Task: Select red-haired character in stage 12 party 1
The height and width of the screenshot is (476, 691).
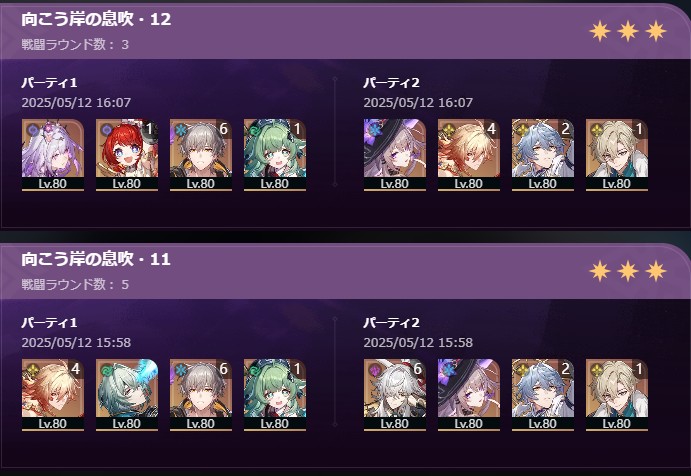Action: click(127, 155)
